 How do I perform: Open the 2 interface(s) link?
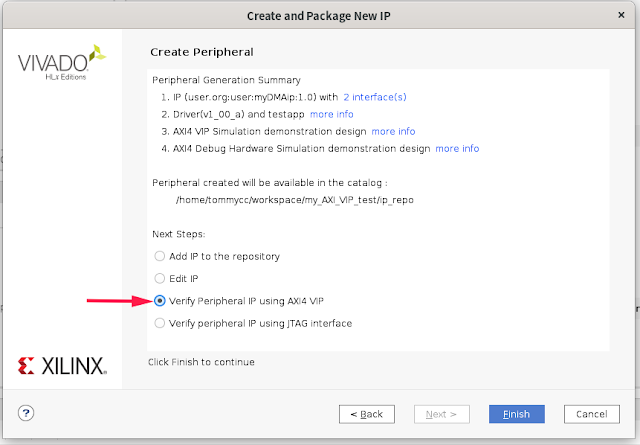pos(375,97)
